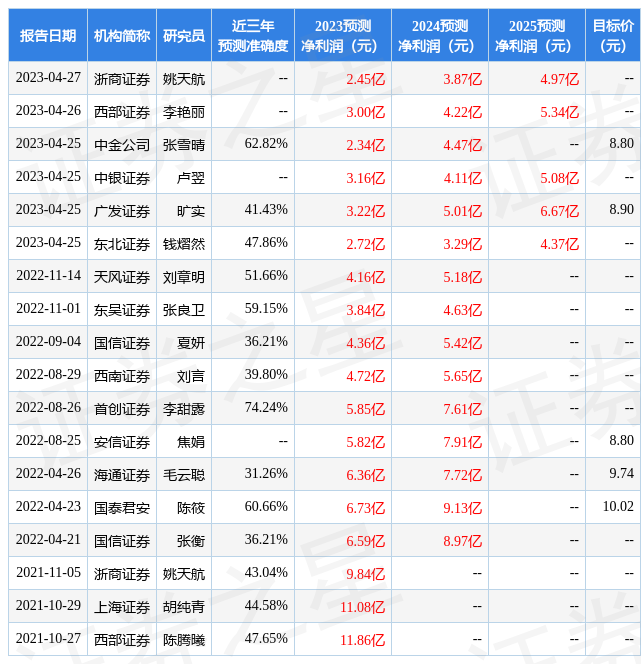Click the 报告日期 column header
The image size is (641, 664).
coord(48,36)
